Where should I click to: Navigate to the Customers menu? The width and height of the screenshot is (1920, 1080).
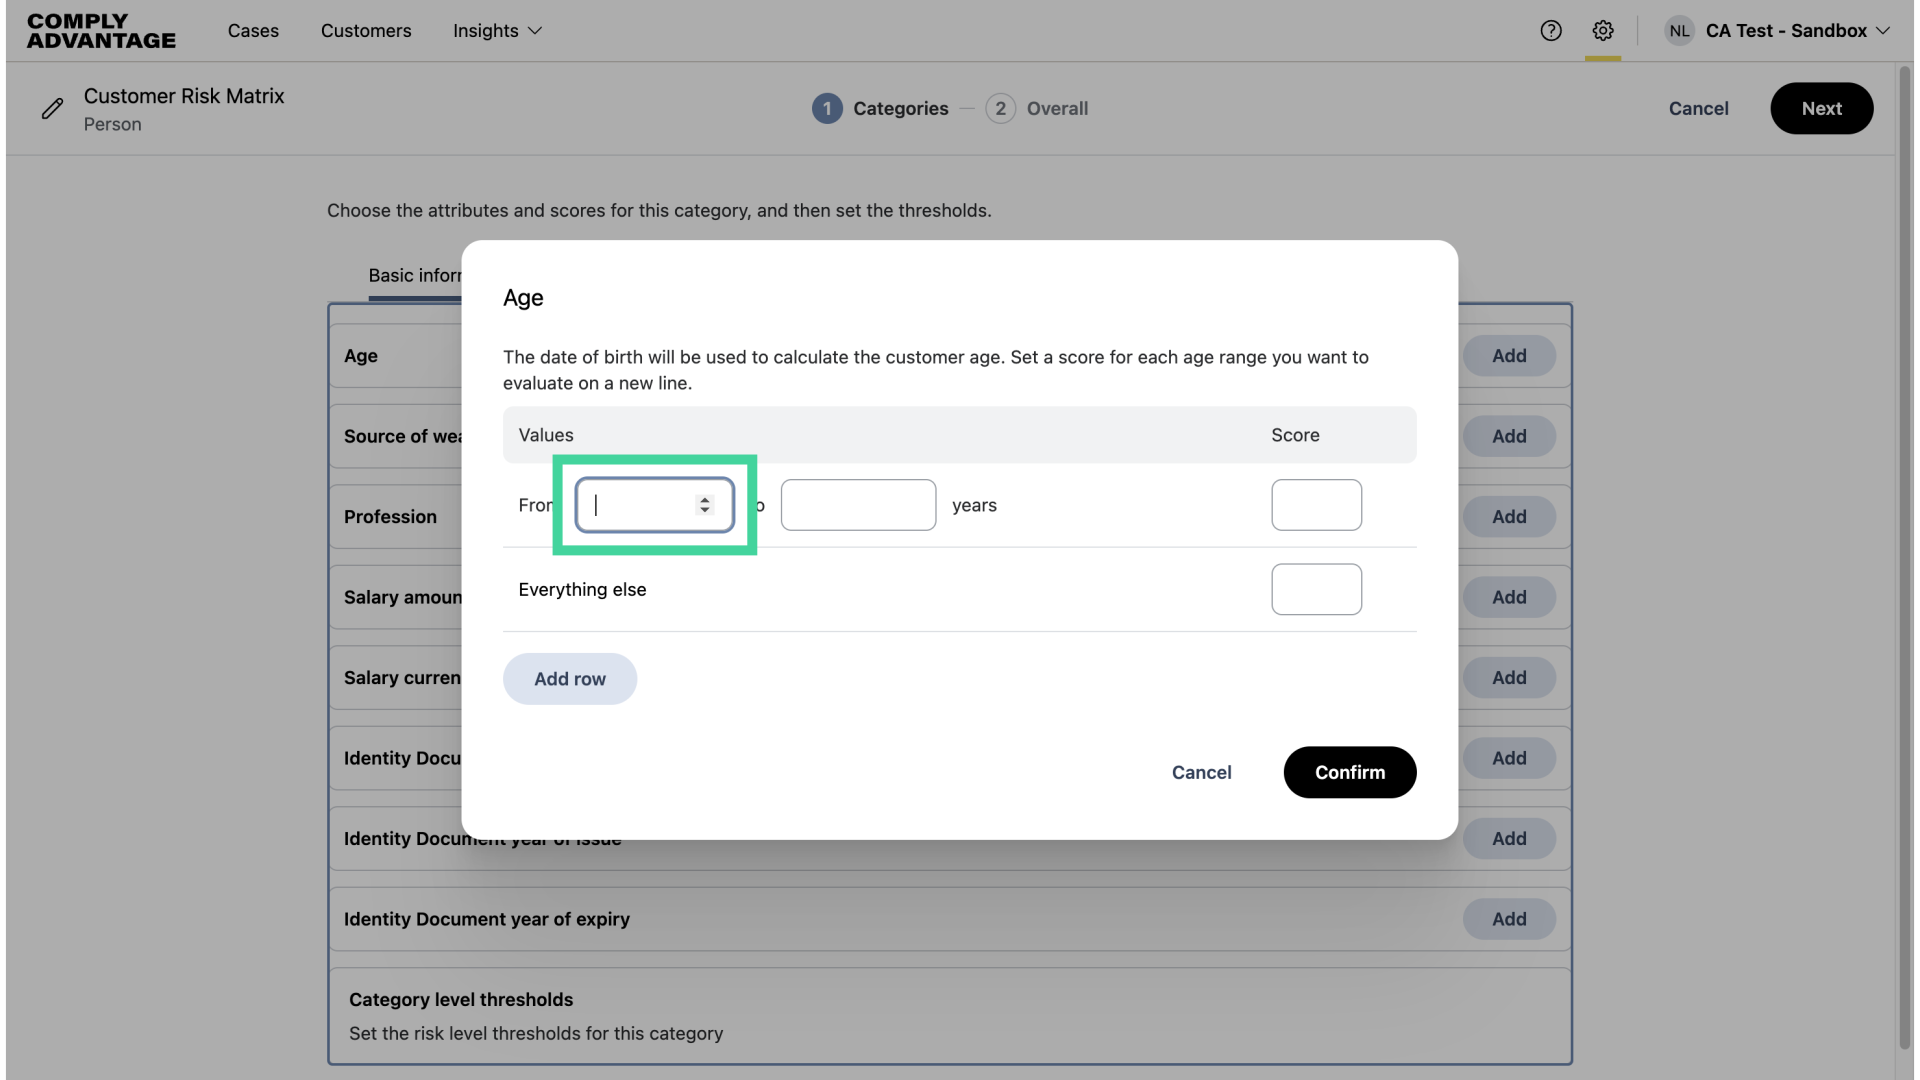click(x=366, y=31)
